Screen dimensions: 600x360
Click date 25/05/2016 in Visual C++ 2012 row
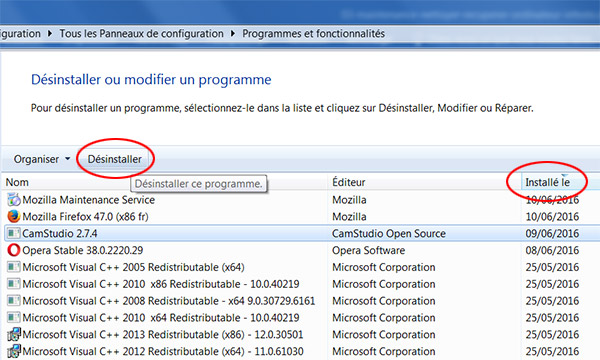[x=552, y=351]
